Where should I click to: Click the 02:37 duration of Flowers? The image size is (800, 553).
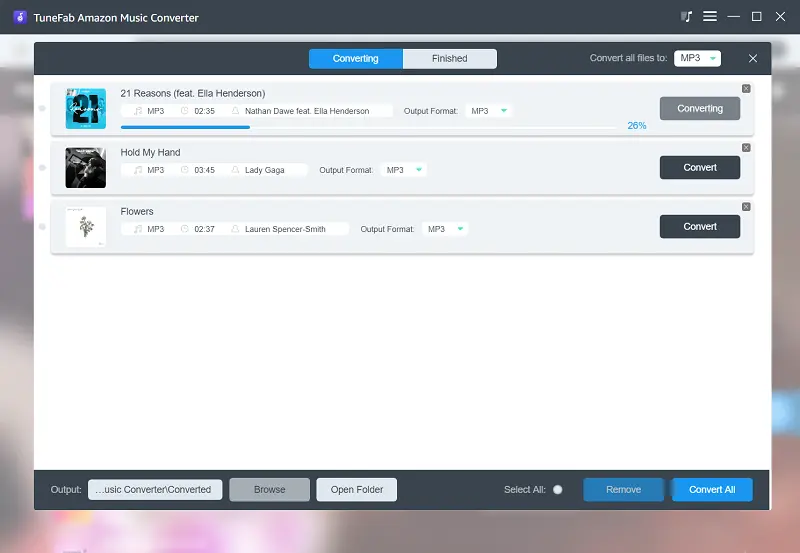[x=205, y=229]
